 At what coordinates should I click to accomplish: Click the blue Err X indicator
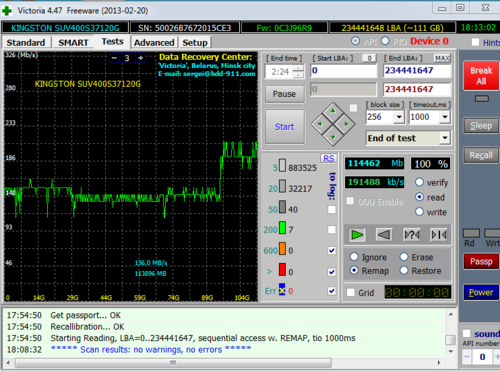coord(282,290)
